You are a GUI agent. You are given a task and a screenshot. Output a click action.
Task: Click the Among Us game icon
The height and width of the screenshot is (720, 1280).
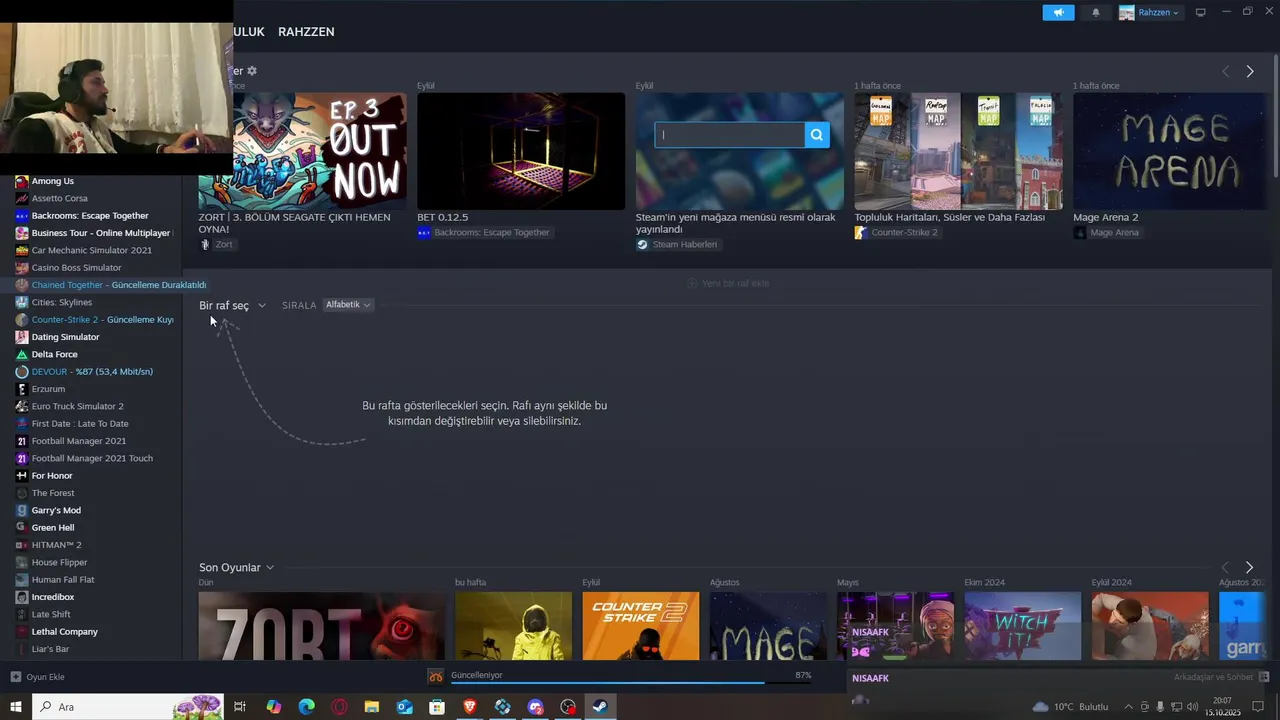[22, 181]
